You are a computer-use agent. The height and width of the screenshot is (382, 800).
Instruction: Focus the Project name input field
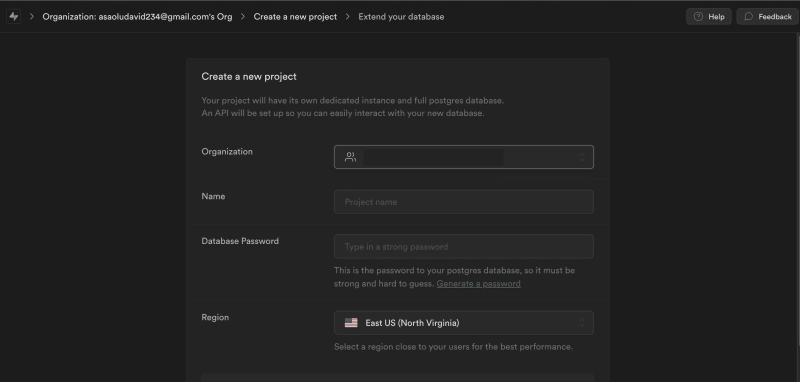(464, 202)
